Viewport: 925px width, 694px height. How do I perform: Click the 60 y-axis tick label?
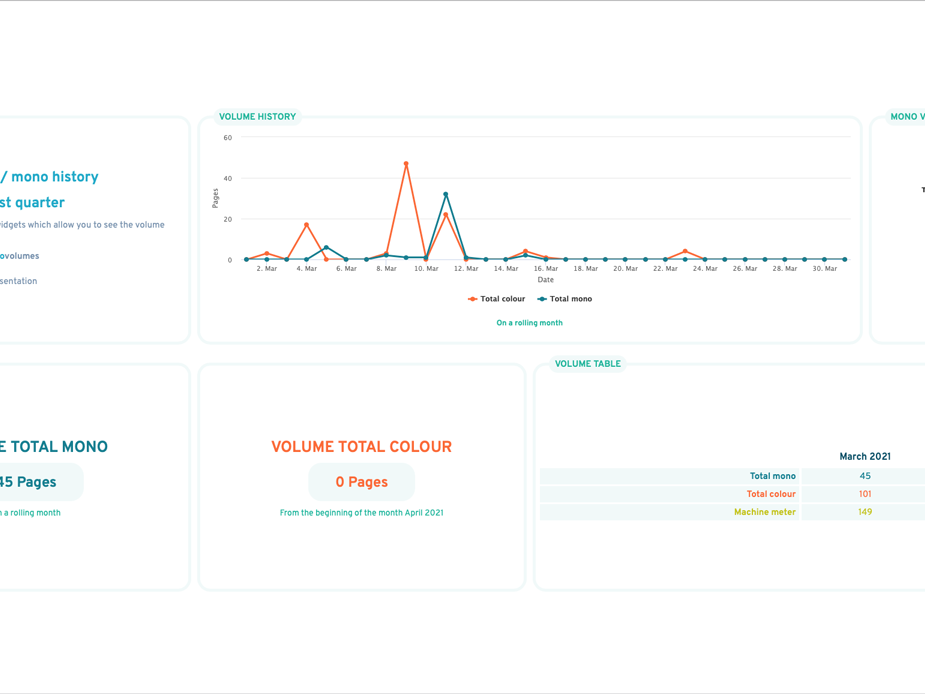(x=228, y=138)
